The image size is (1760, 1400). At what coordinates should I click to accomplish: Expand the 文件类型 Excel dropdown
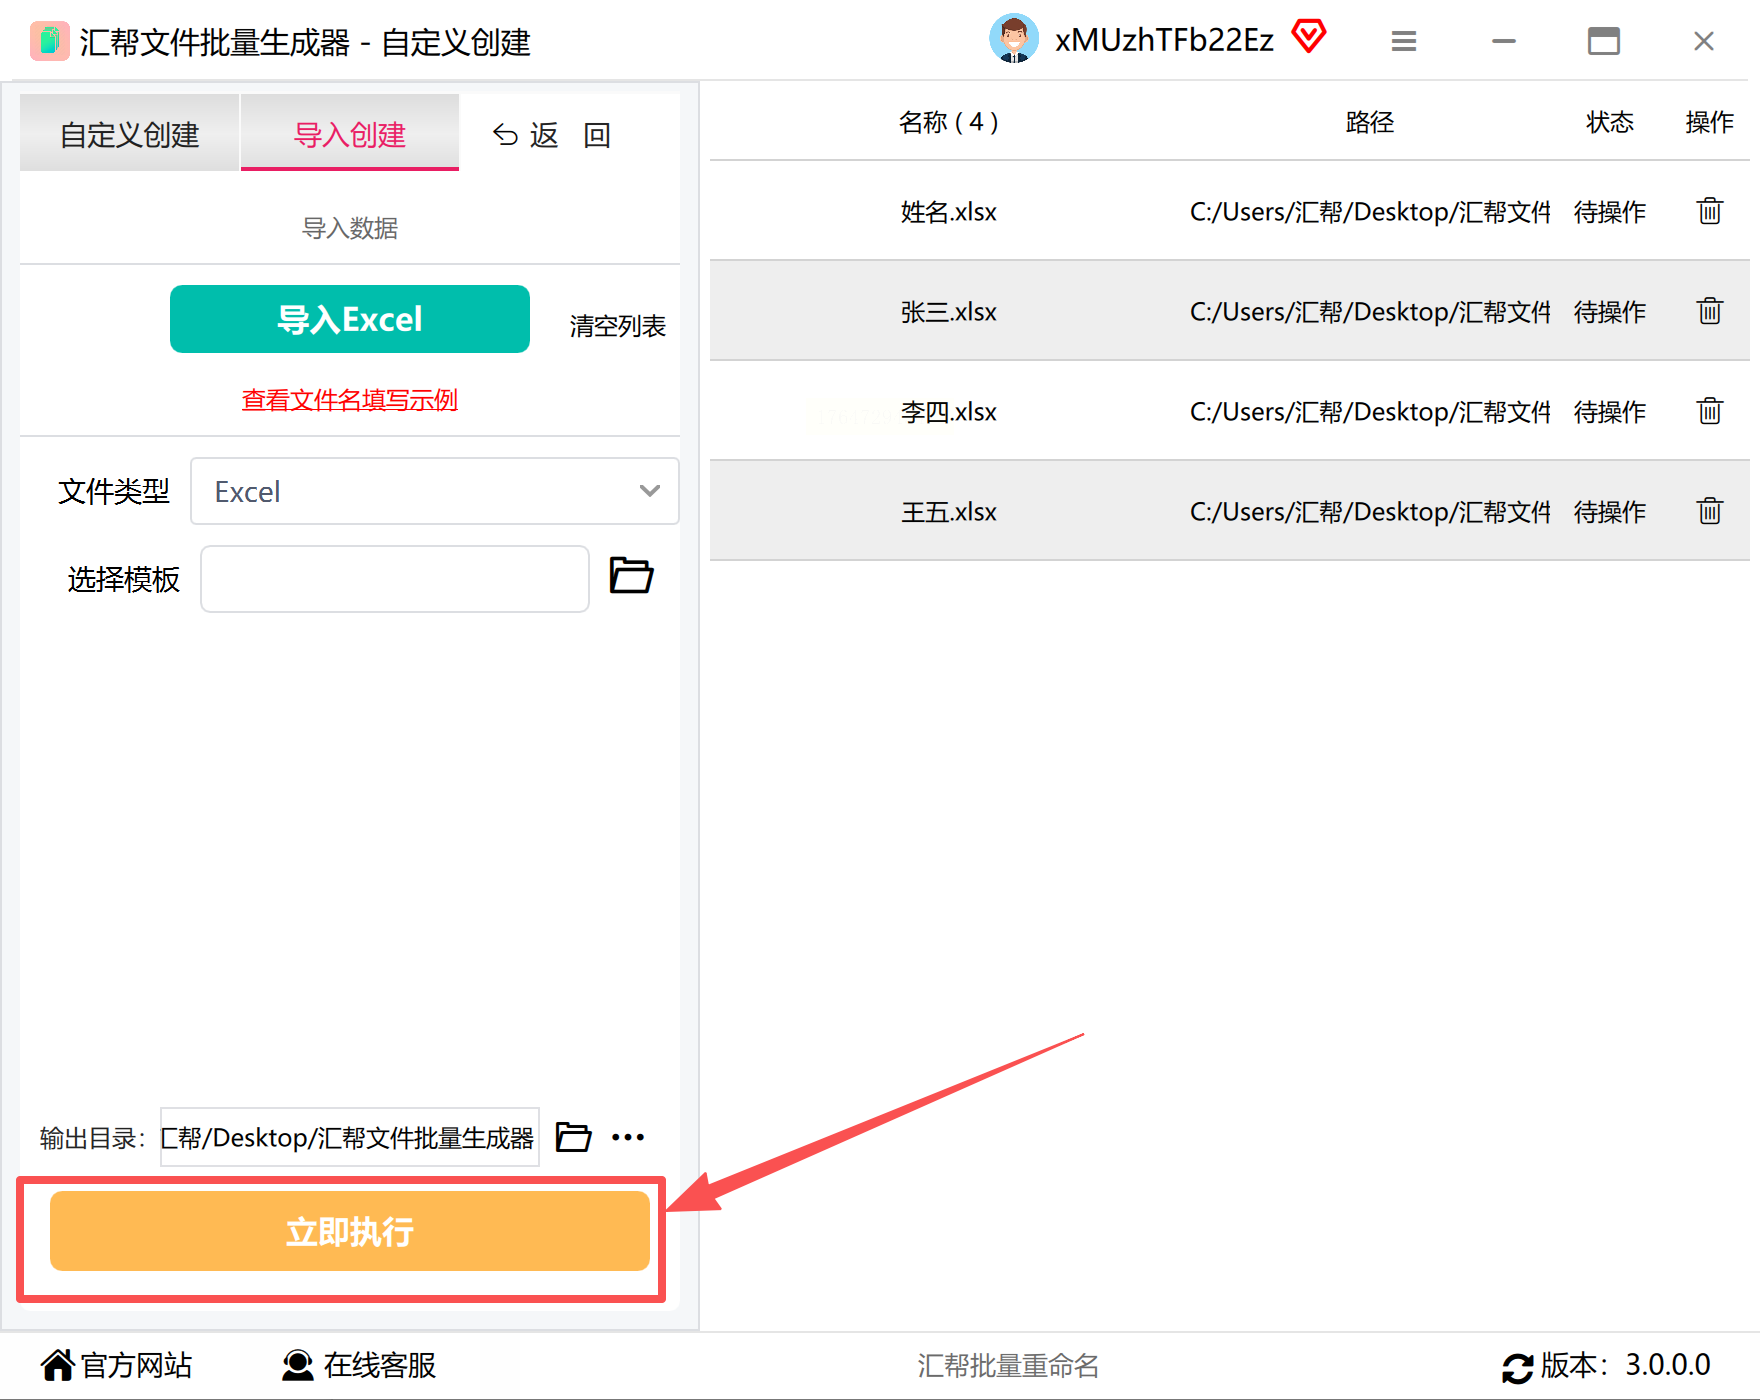click(x=435, y=491)
